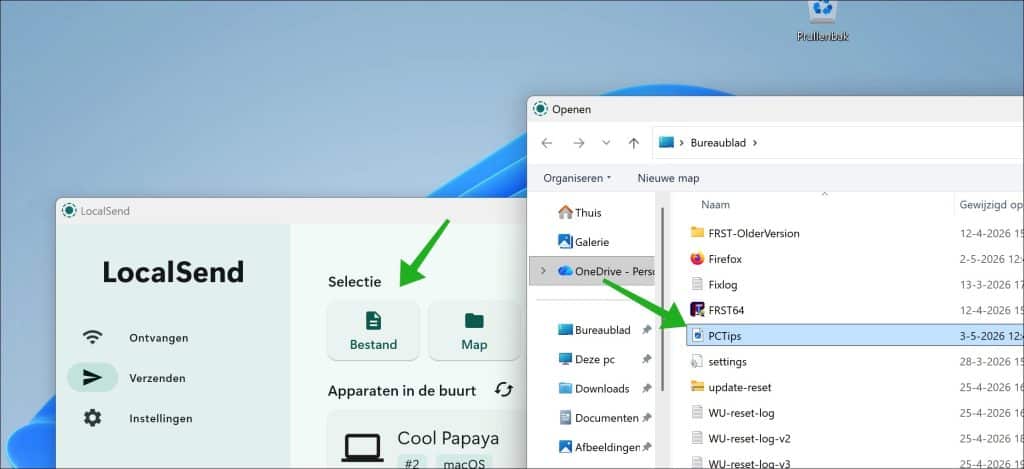Viewport: 1024px width, 469px height.
Task: Select the PCTips file
Action: pos(855,336)
